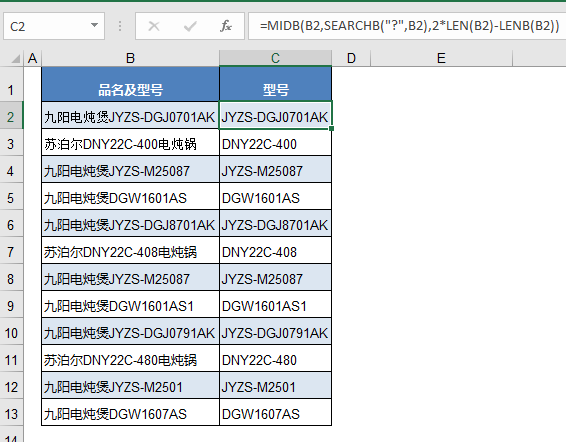This screenshot has height=442, width=566.
Task: Select cell C3 showing DNY22C-400
Action: pos(275,143)
